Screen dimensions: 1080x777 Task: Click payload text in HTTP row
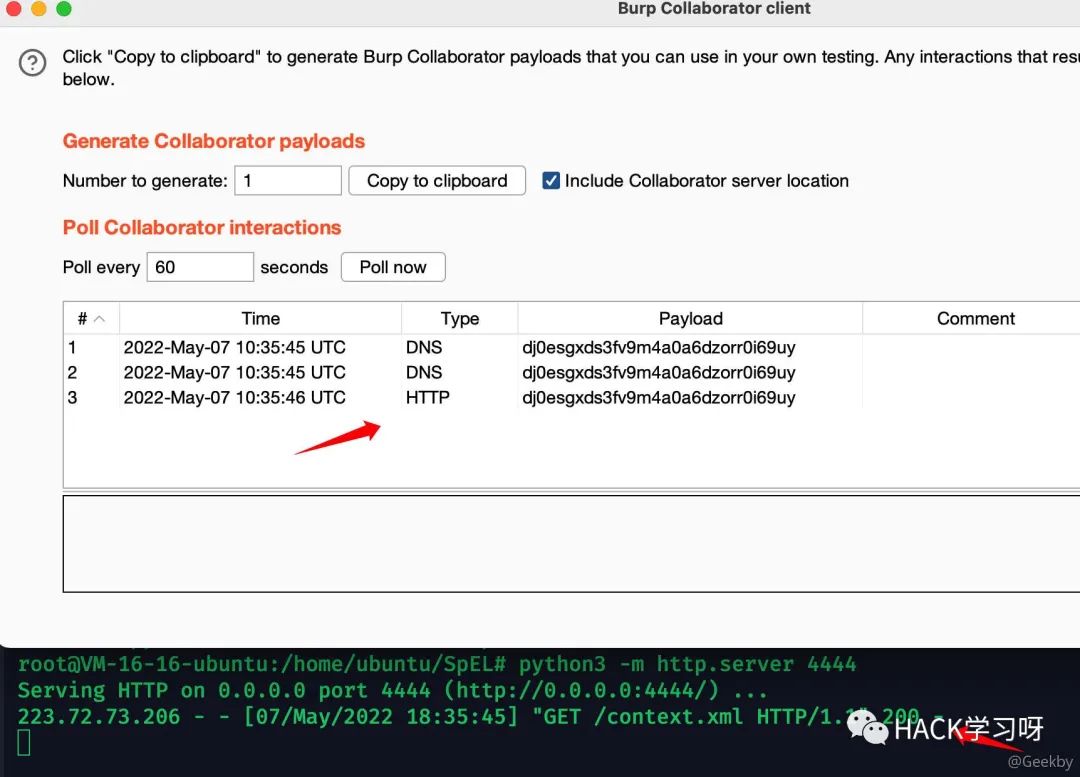click(658, 397)
